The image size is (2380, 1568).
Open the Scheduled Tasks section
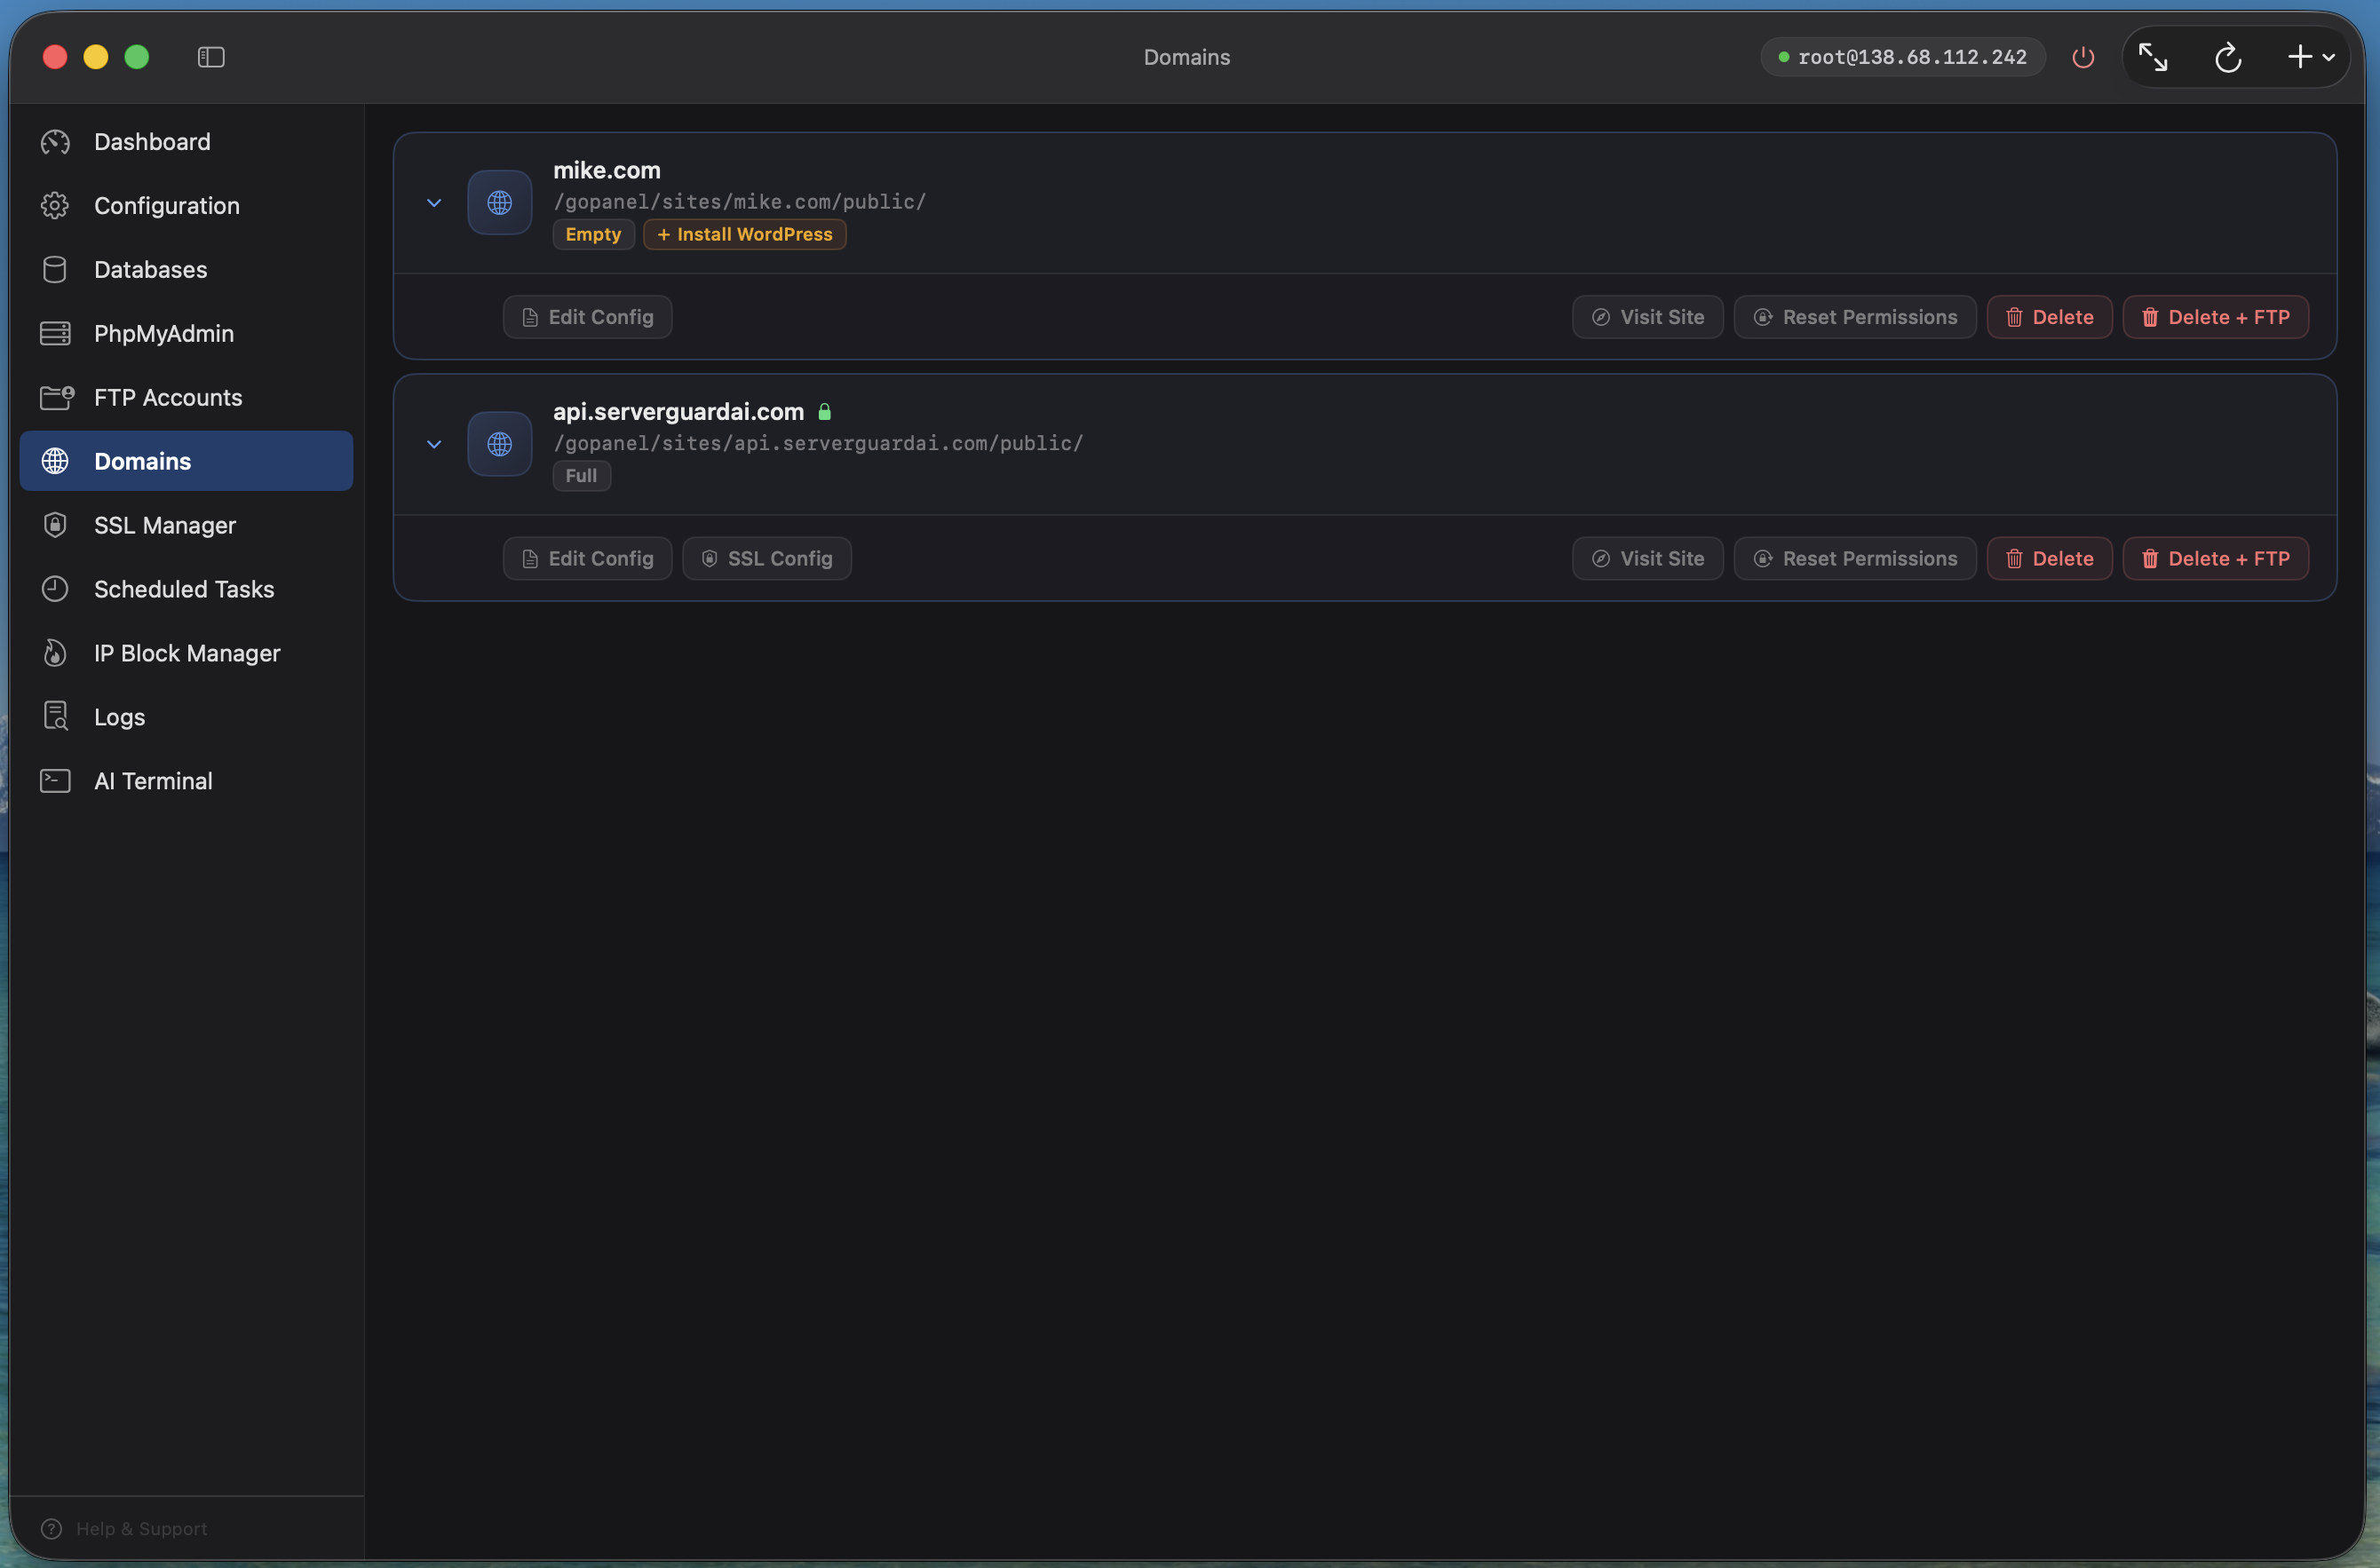pyautogui.click(x=183, y=589)
